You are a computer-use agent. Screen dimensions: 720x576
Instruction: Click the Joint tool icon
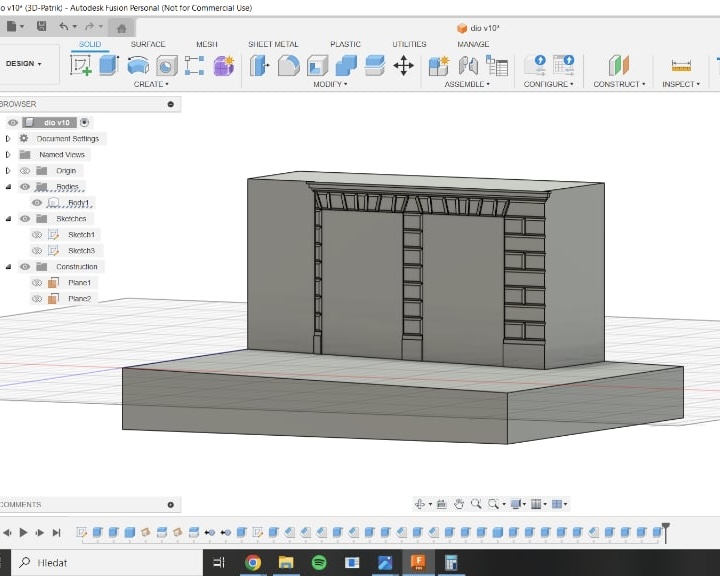click(x=468, y=65)
